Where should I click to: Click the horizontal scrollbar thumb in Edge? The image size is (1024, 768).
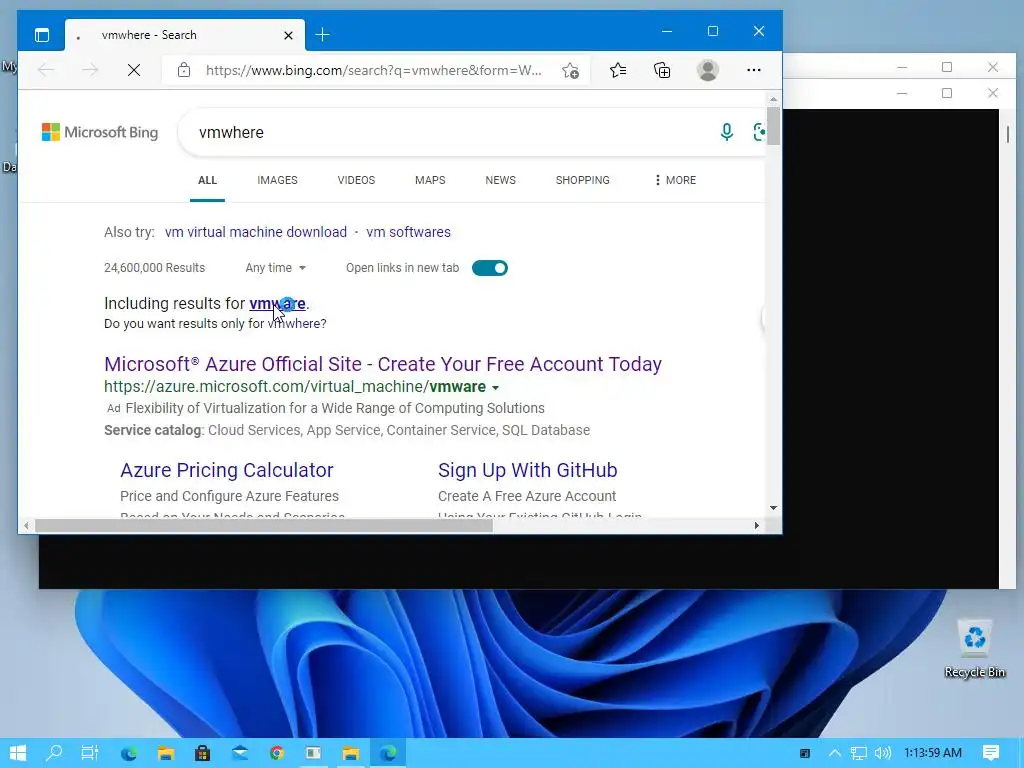click(x=264, y=526)
